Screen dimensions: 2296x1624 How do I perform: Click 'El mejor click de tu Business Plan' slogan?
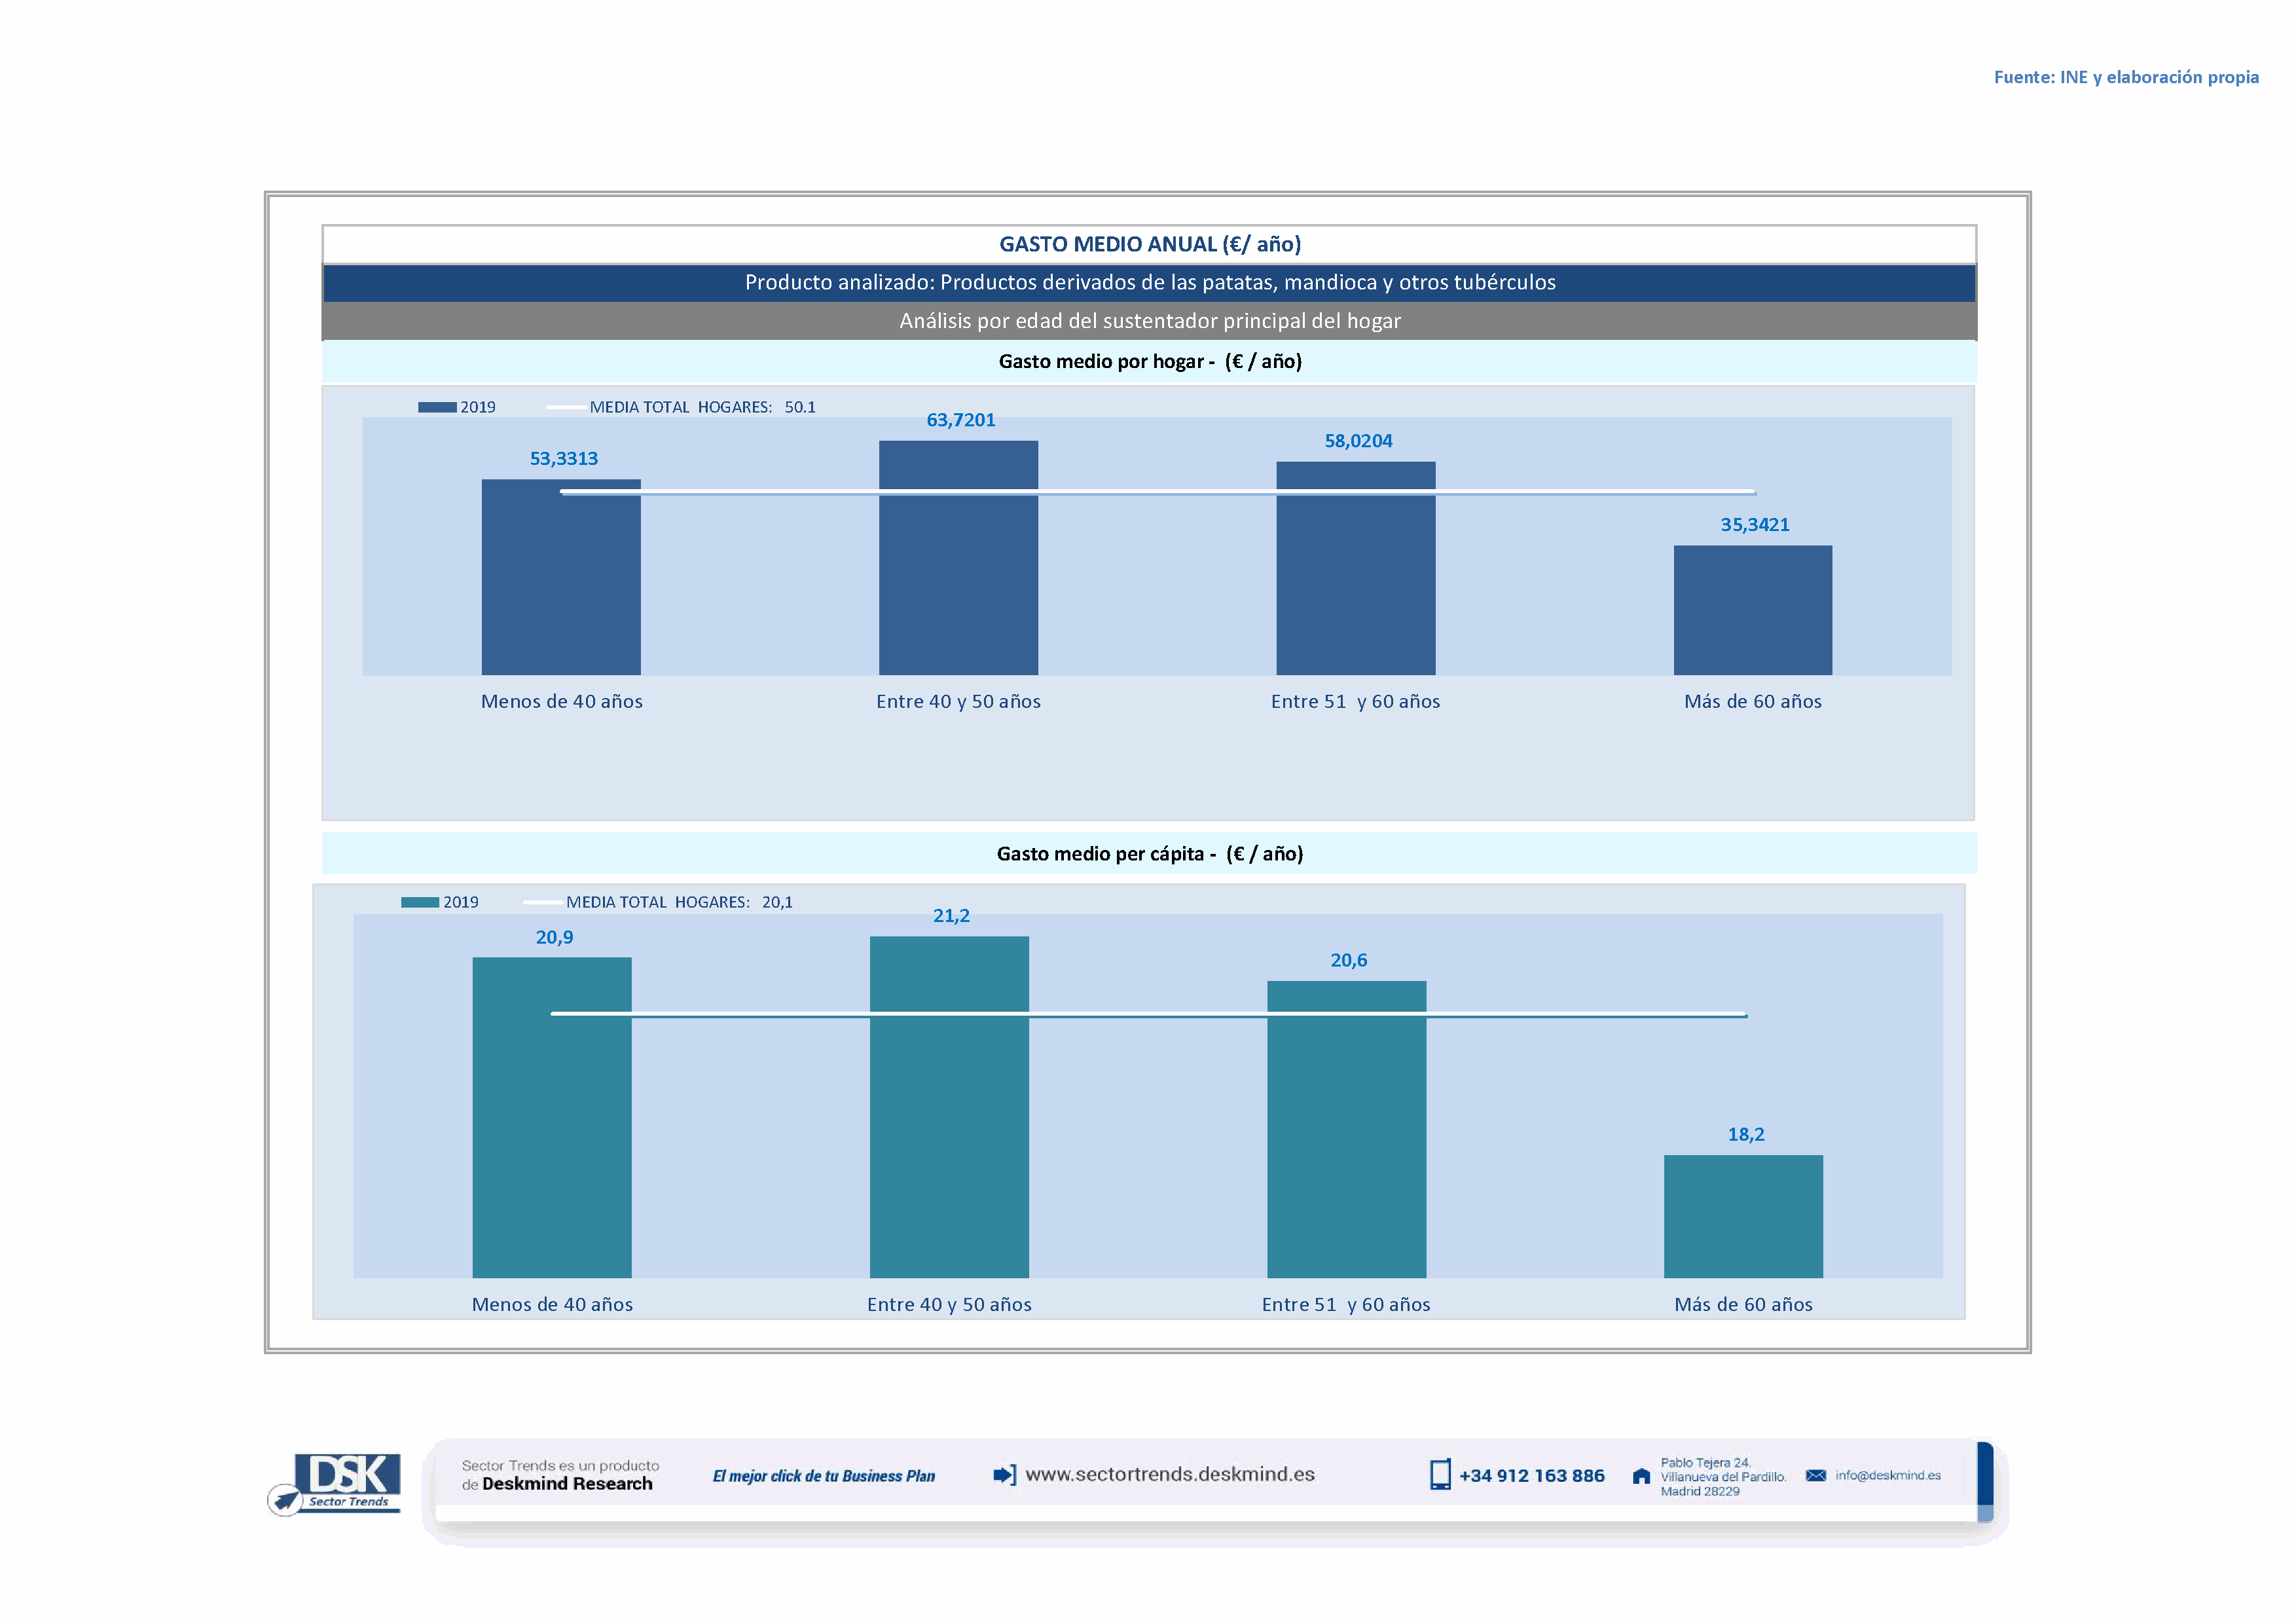[x=823, y=1476]
